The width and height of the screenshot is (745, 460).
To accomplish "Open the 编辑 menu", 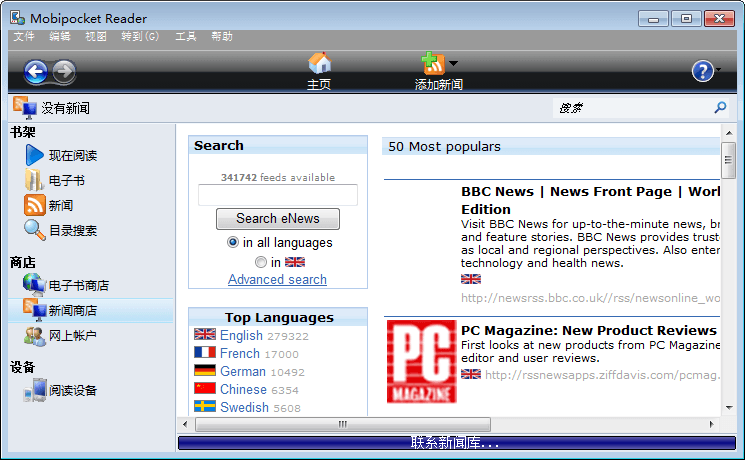I will coord(60,36).
